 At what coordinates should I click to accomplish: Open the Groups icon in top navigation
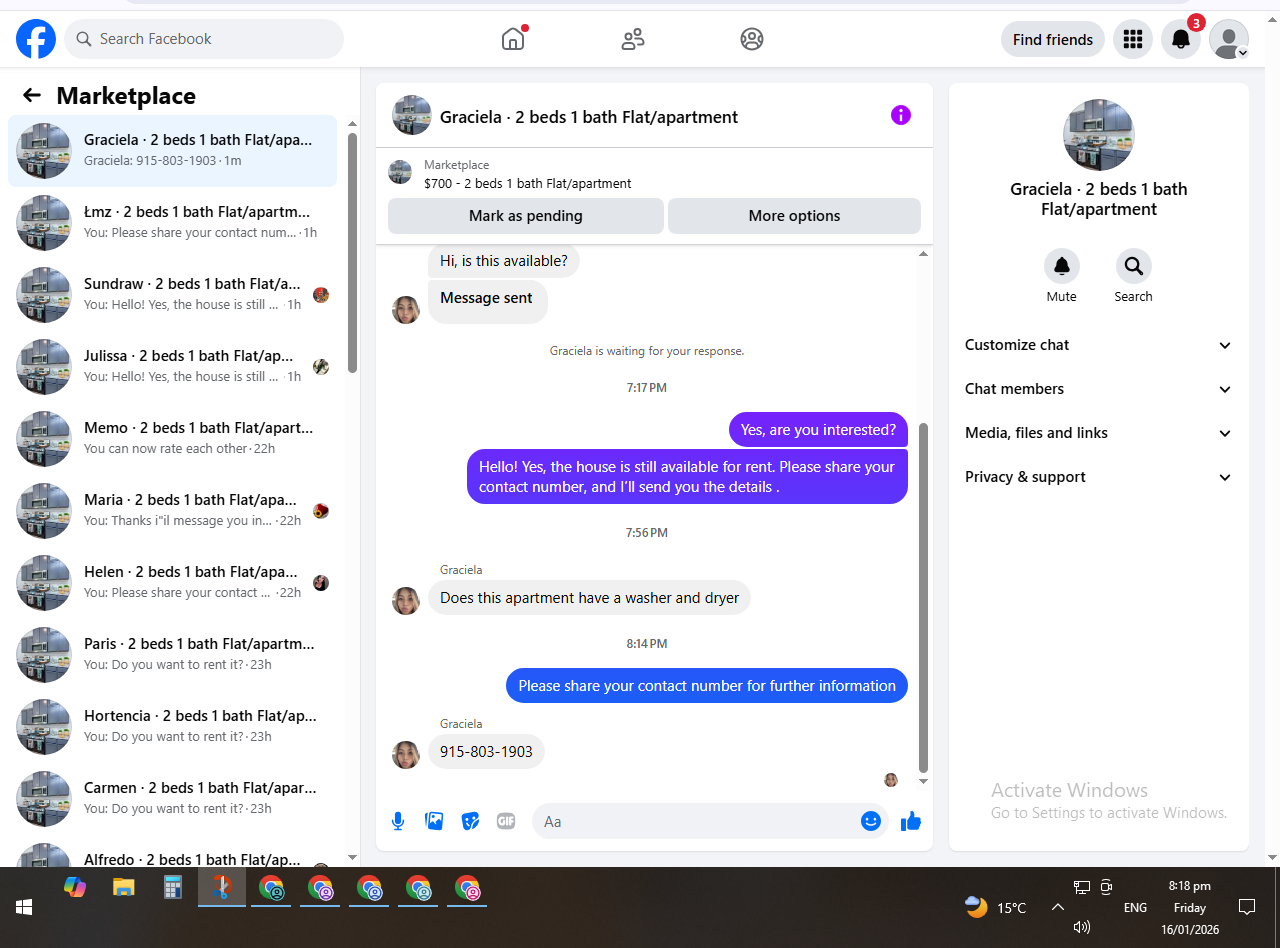[752, 39]
